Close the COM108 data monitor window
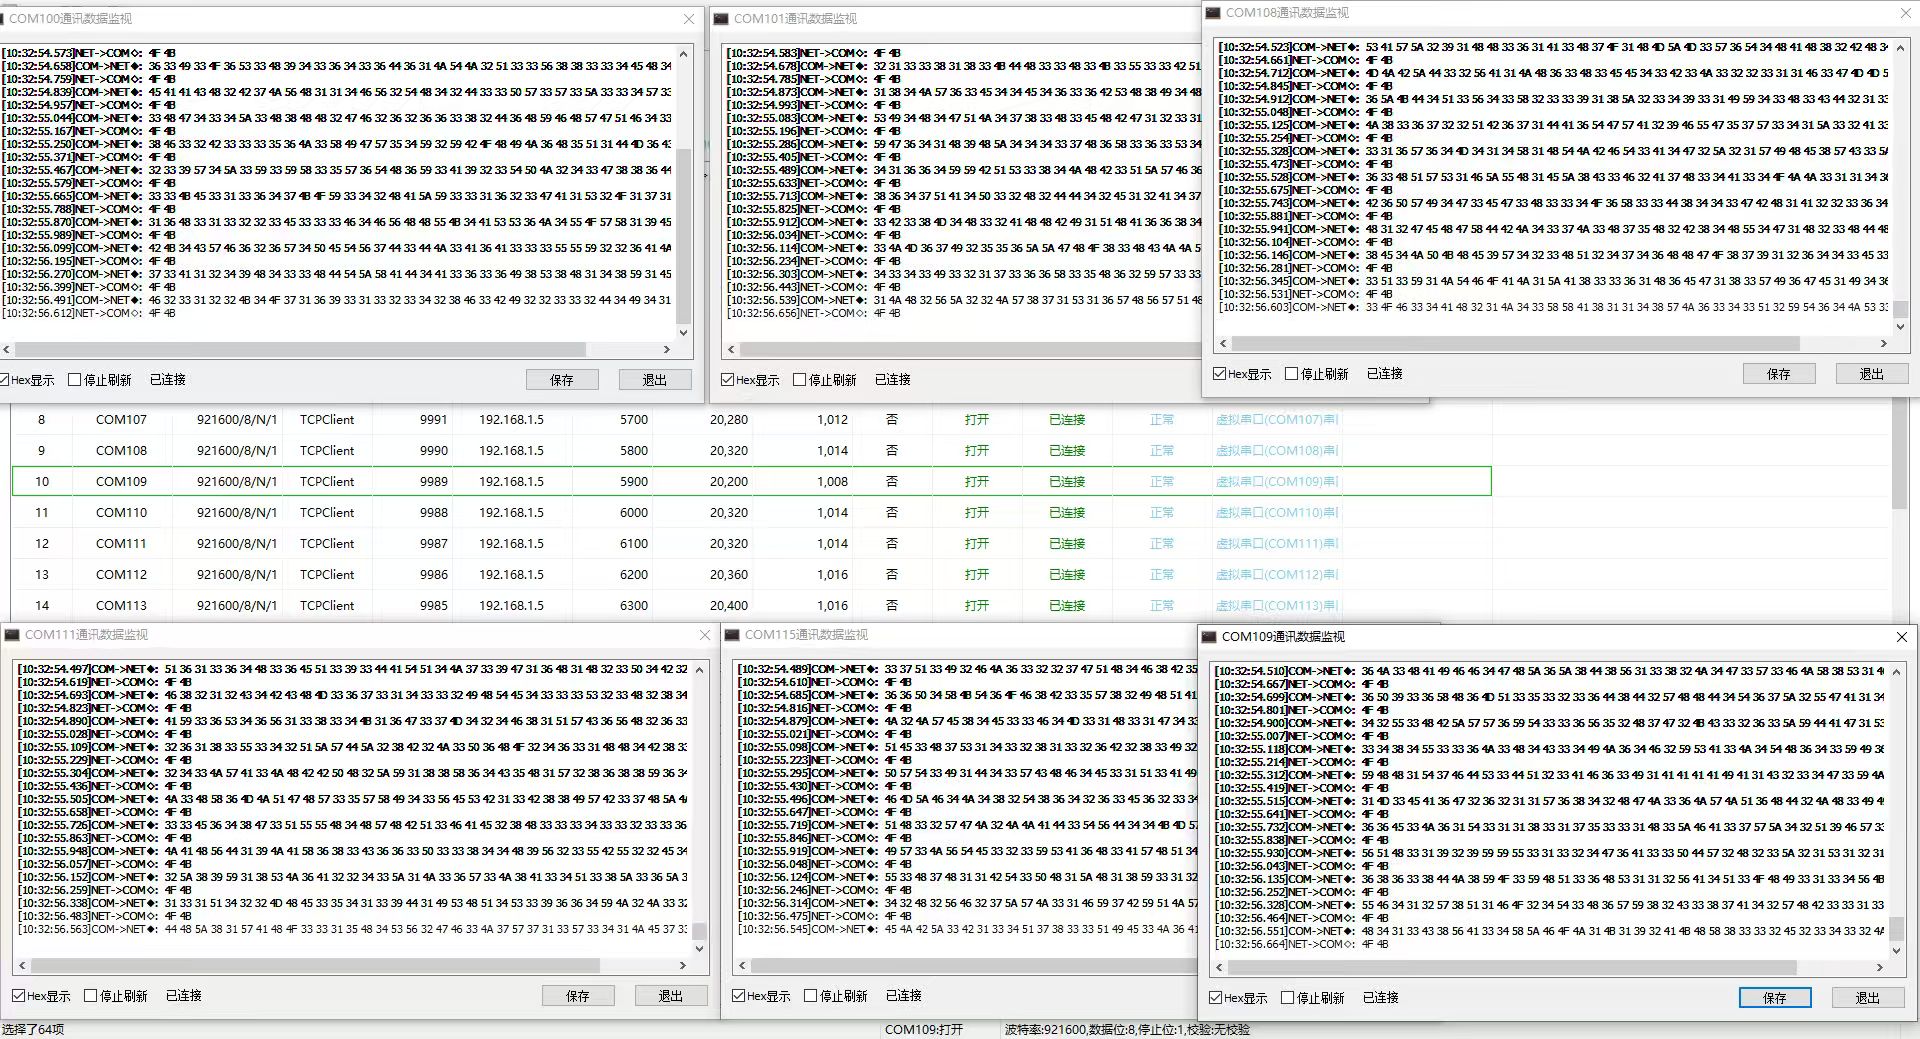The height and width of the screenshot is (1039, 1920). coord(1904,13)
